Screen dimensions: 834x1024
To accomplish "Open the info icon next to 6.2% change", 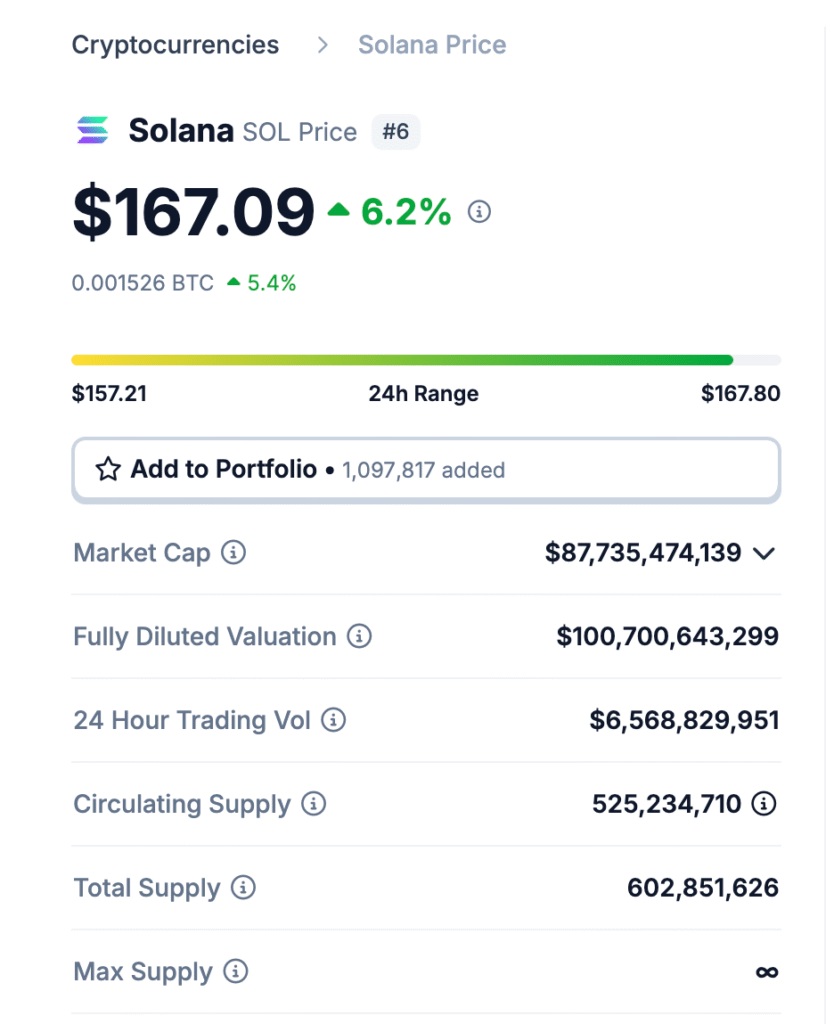I will pos(479,212).
